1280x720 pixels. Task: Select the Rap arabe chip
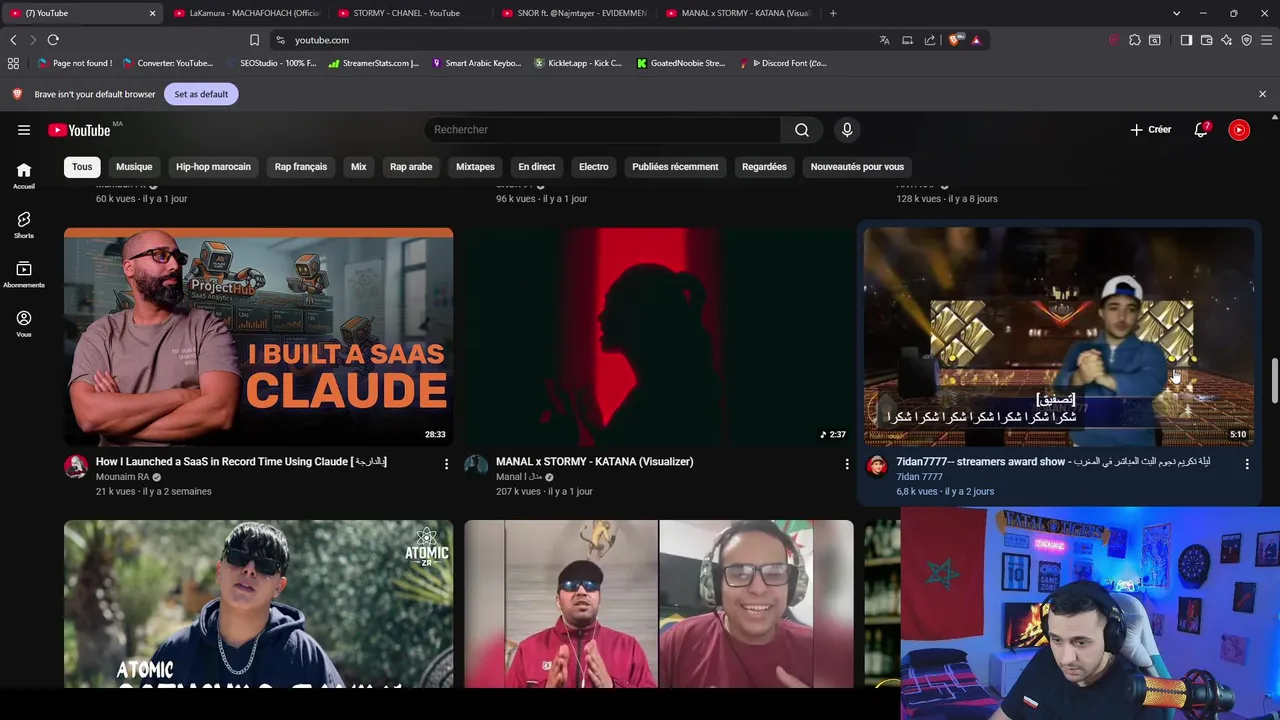pyautogui.click(x=411, y=167)
